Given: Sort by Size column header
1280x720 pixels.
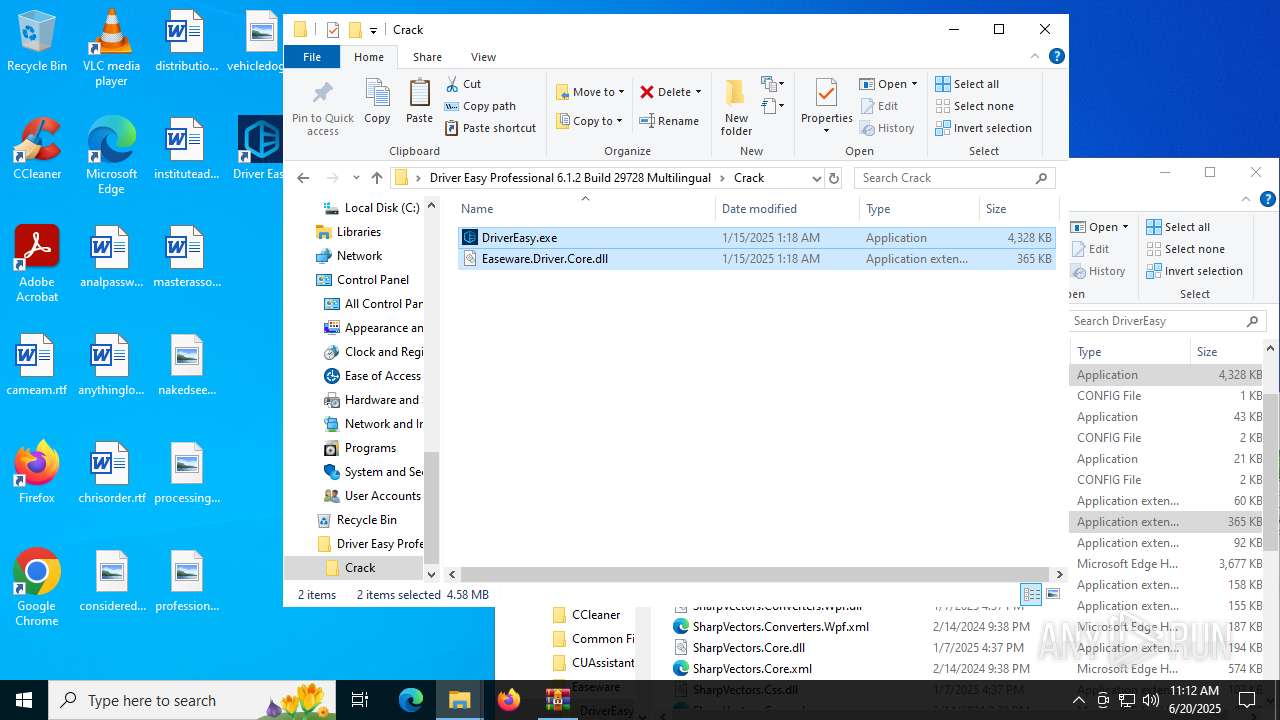Looking at the screenshot, I should 1018,209.
